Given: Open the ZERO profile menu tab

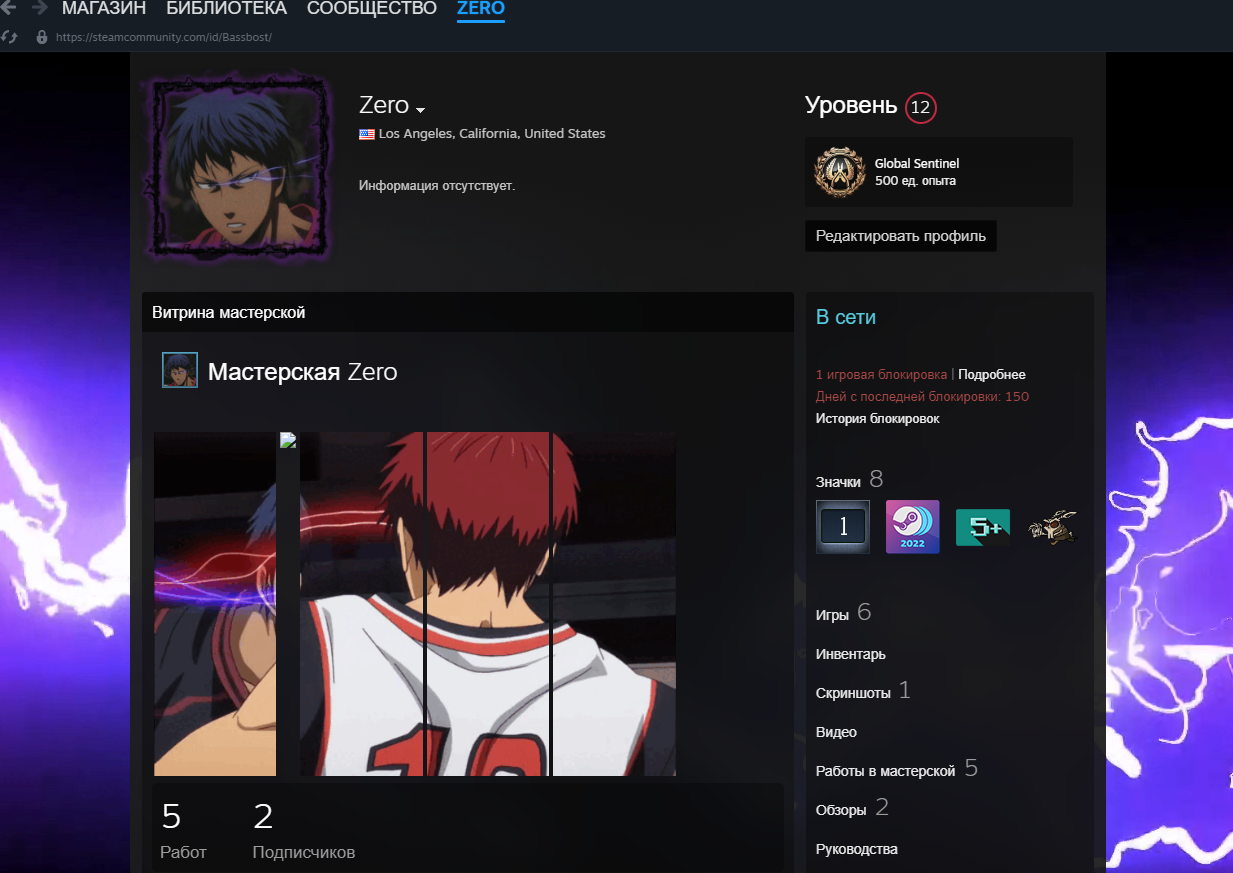Looking at the screenshot, I should click(x=481, y=9).
